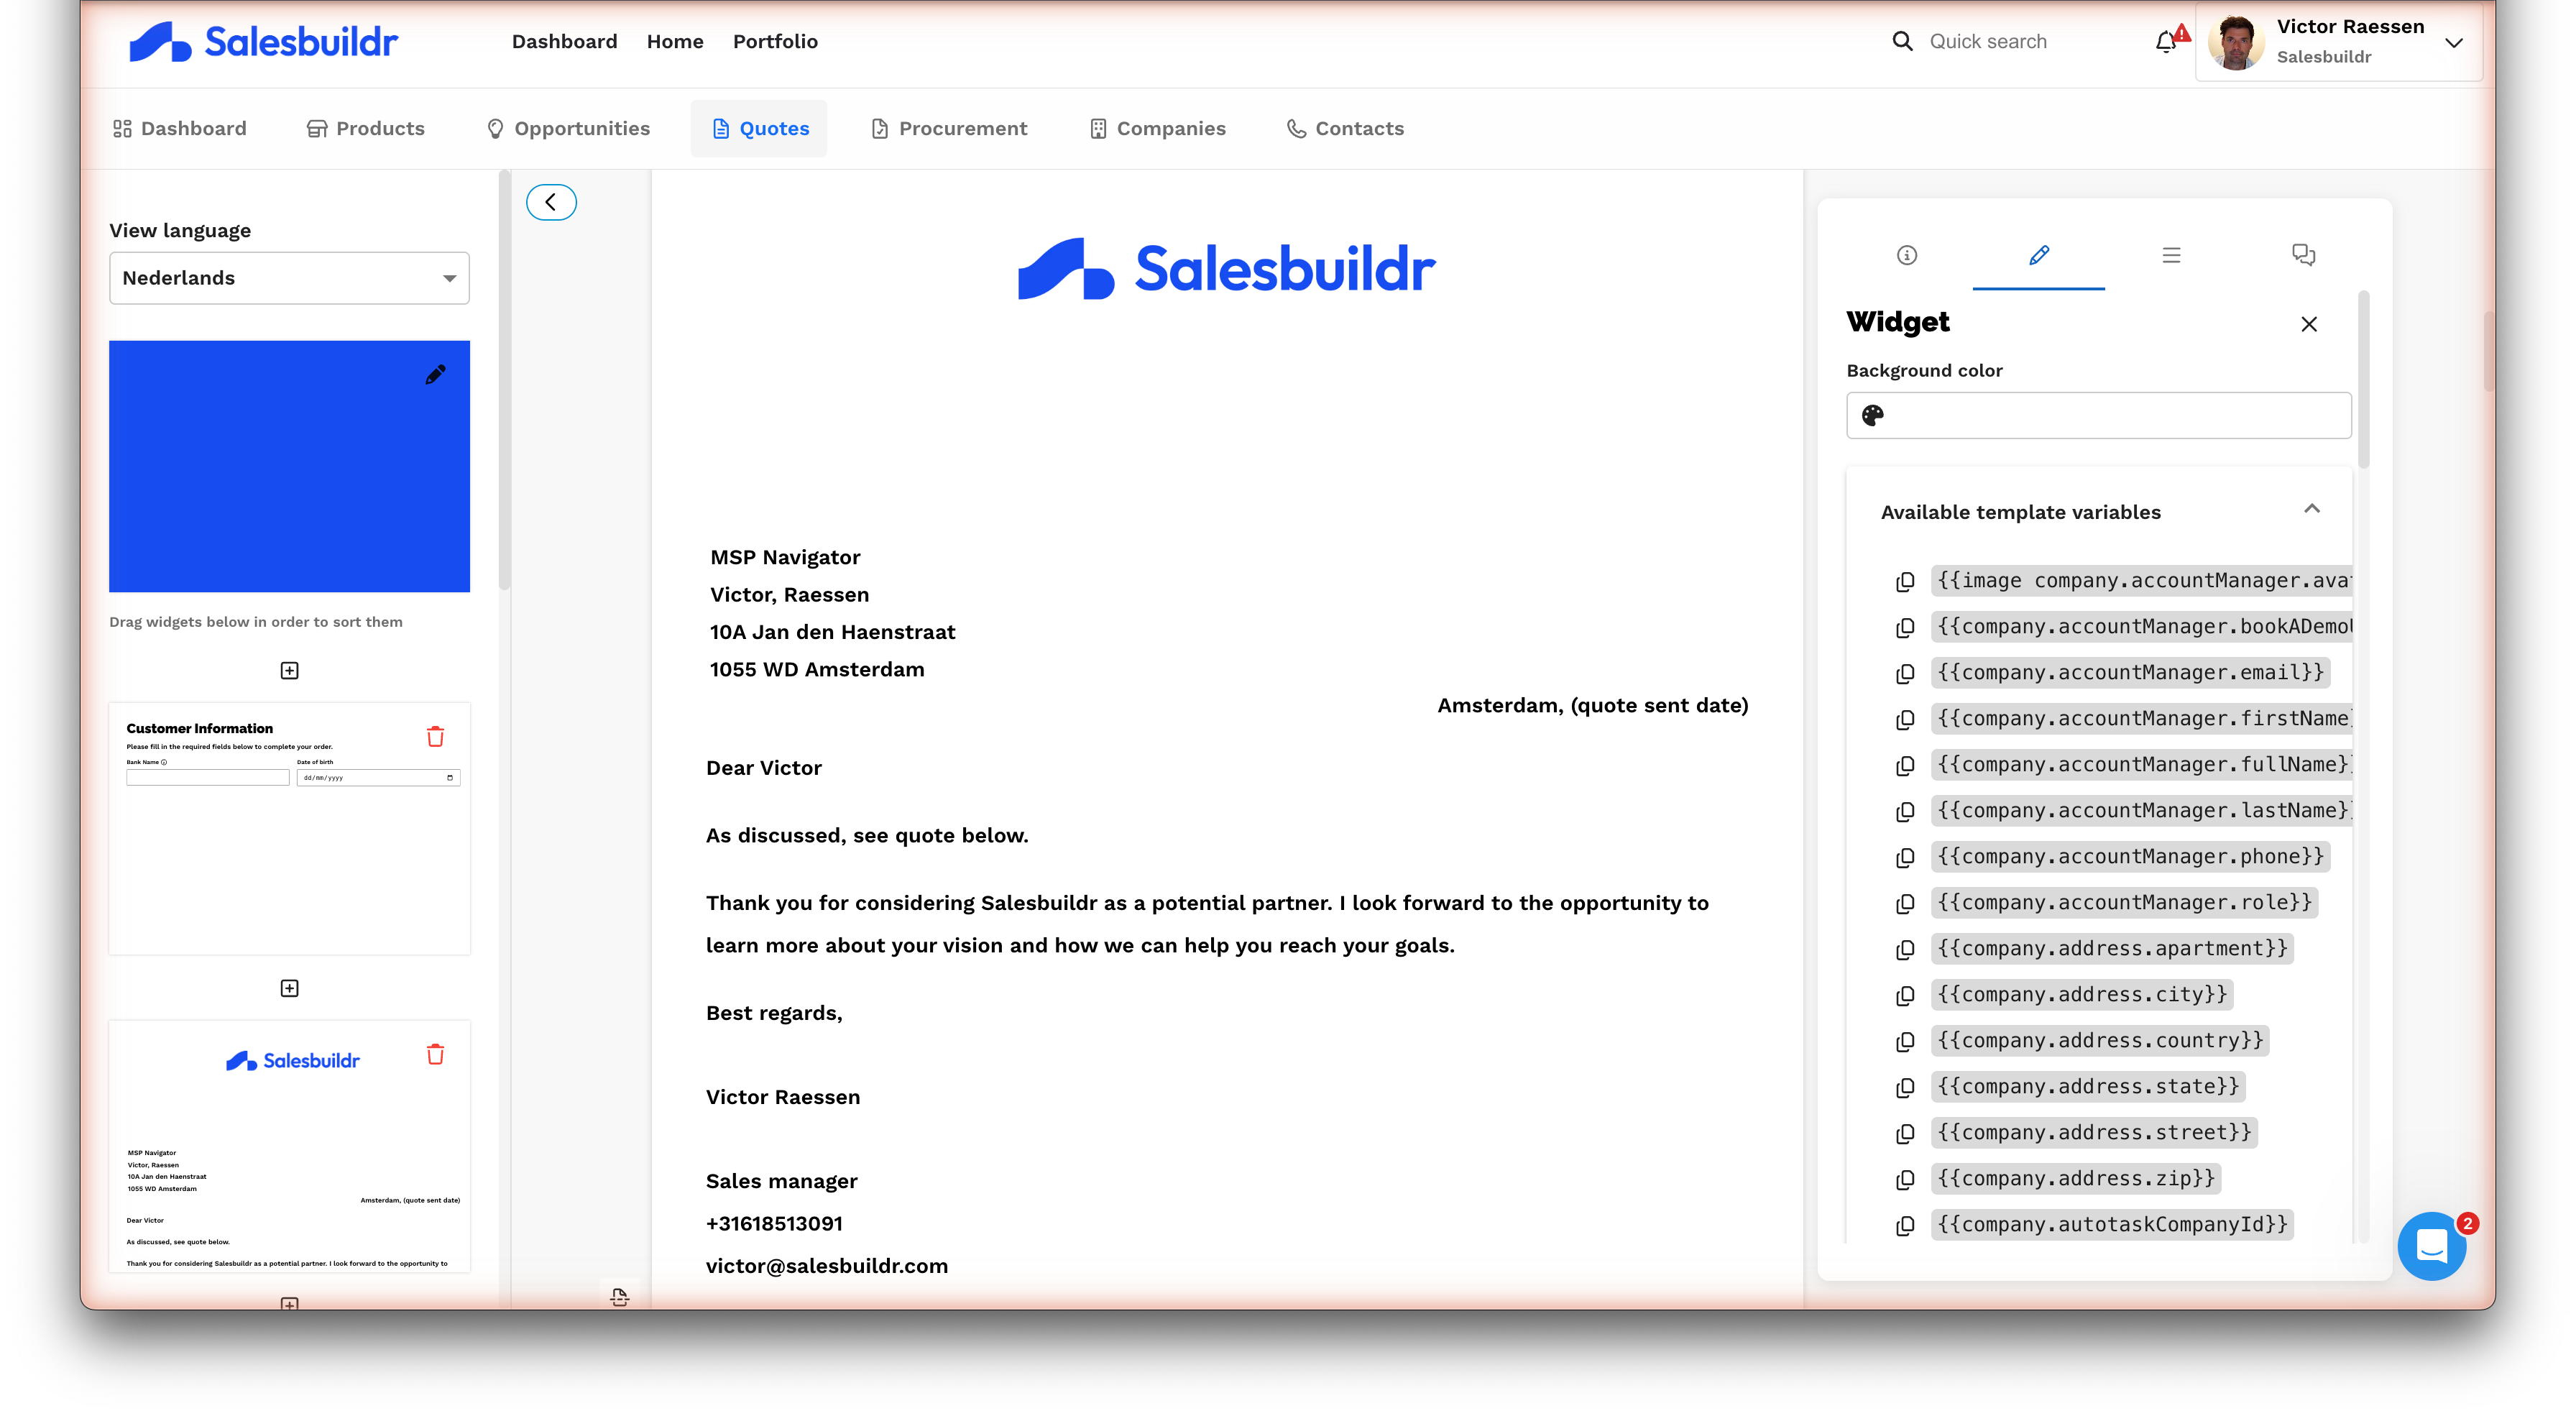2576x1416 pixels.
Task: Open the comments tab icon
Action: point(2303,255)
